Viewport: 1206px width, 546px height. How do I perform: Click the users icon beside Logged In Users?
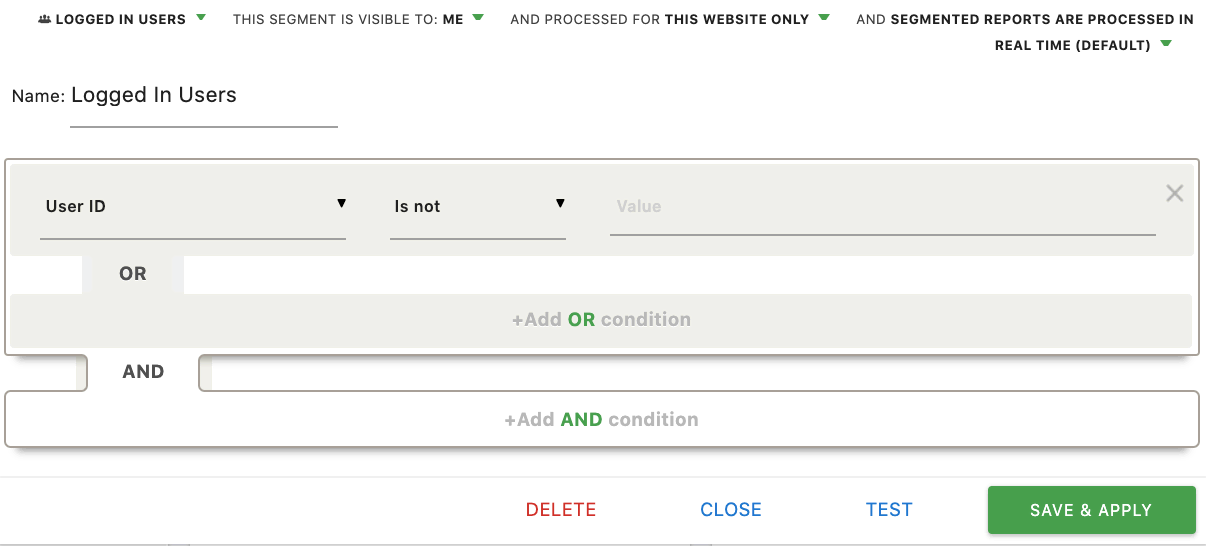(44, 19)
